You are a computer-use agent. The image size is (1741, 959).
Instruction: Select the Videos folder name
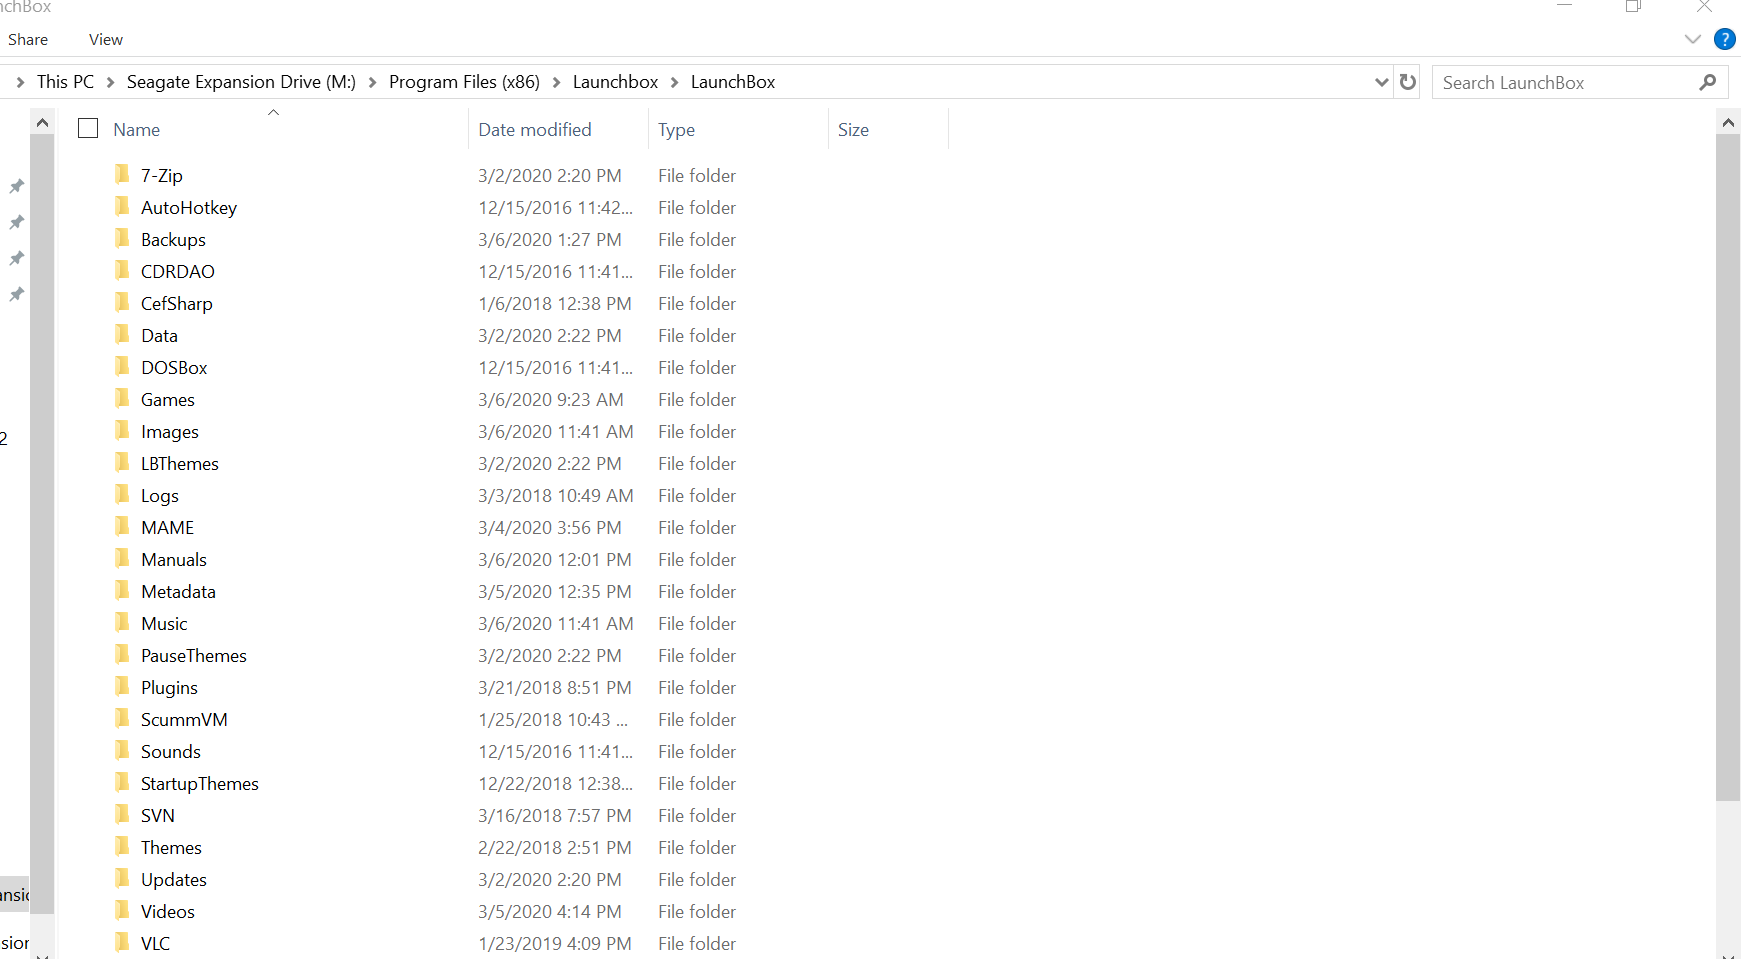click(x=168, y=911)
